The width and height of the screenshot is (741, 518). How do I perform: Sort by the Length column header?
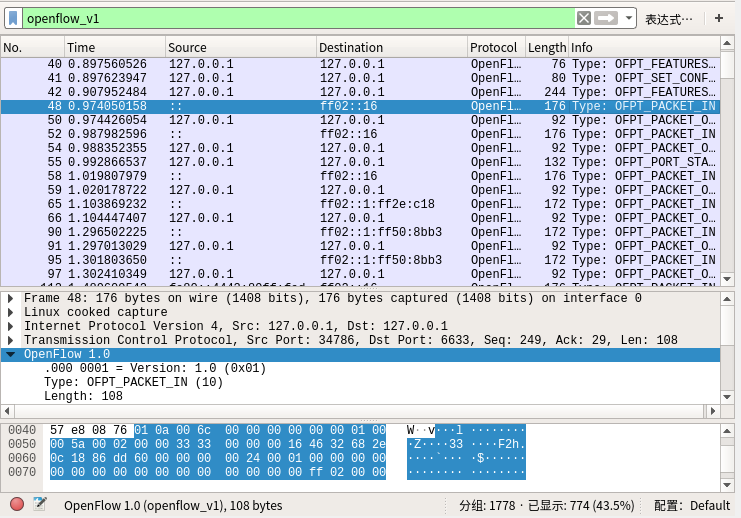tap(547, 47)
